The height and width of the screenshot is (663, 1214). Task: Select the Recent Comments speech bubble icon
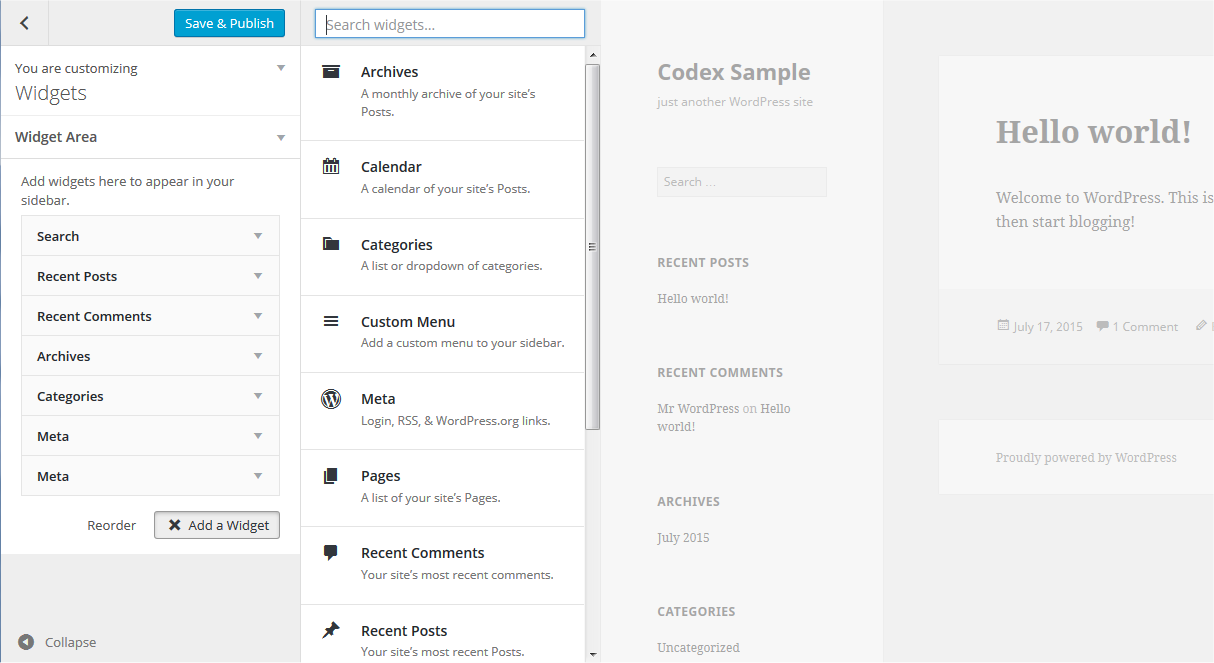(331, 552)
